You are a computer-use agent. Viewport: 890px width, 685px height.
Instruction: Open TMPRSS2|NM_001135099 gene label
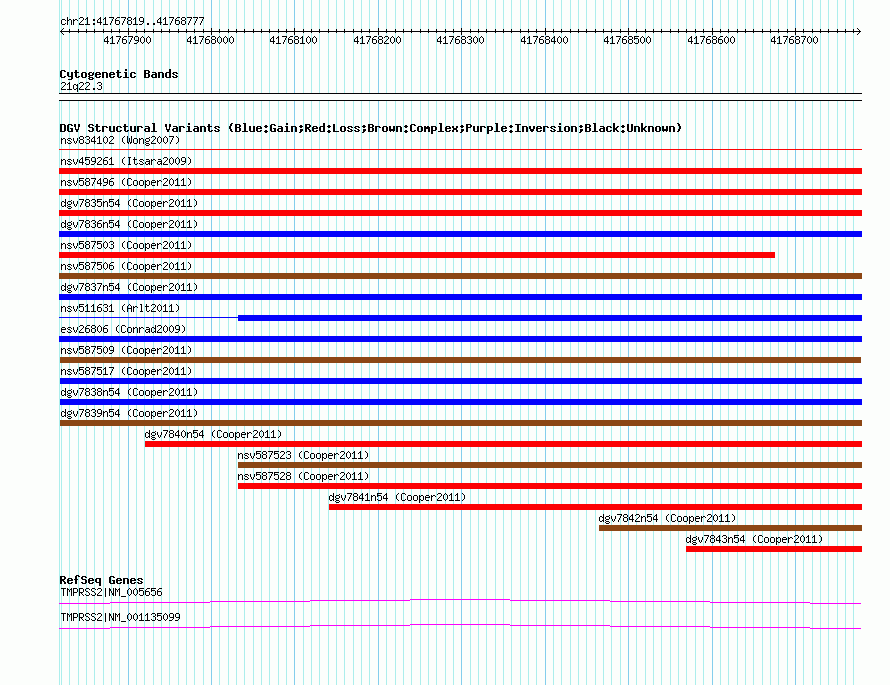120,617
